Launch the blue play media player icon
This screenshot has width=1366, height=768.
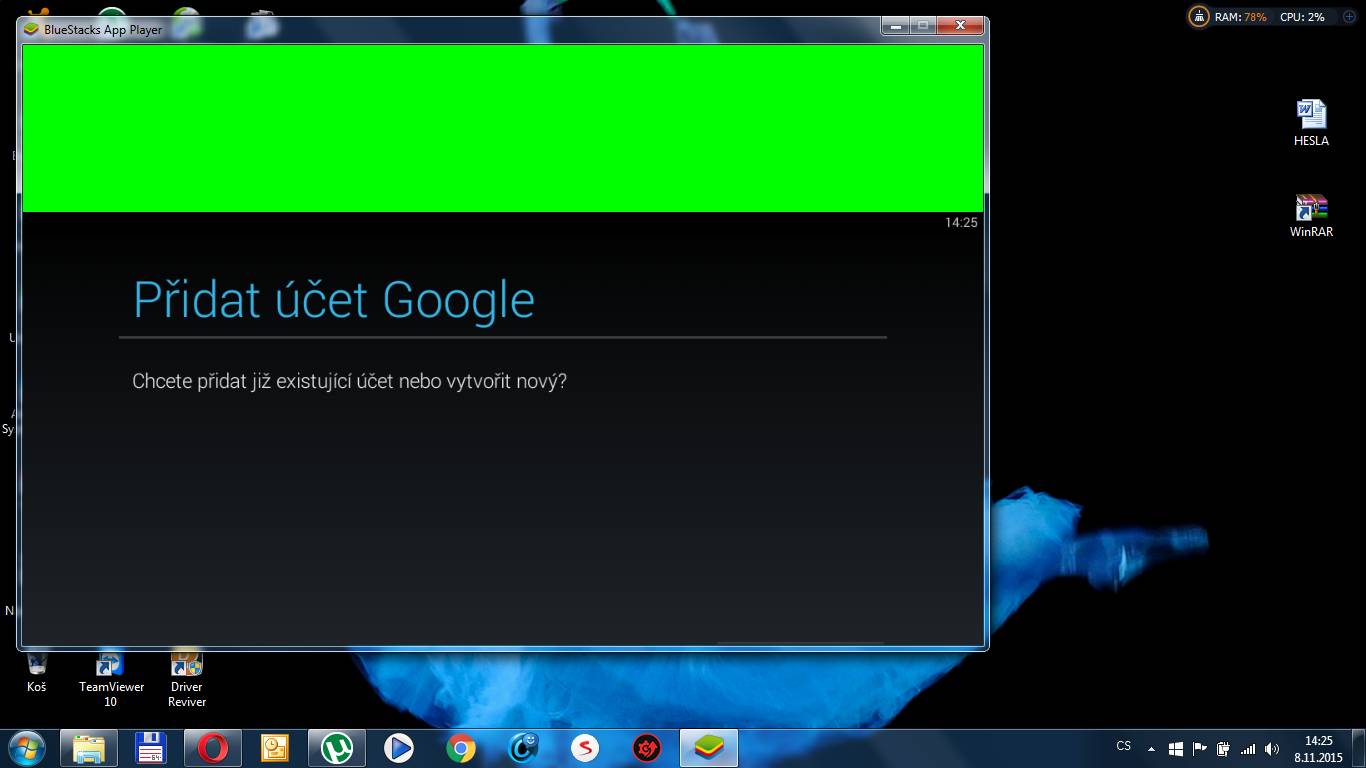(x=399, y=748)
